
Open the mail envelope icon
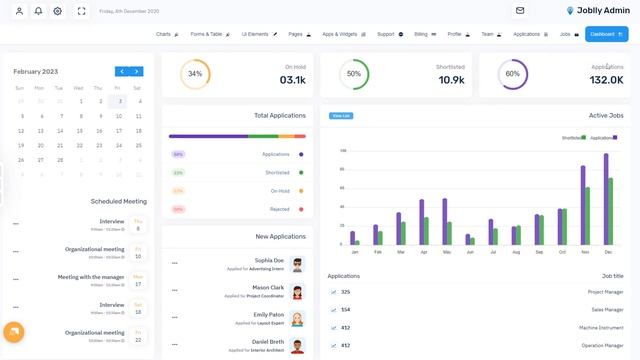coord(520,11)
